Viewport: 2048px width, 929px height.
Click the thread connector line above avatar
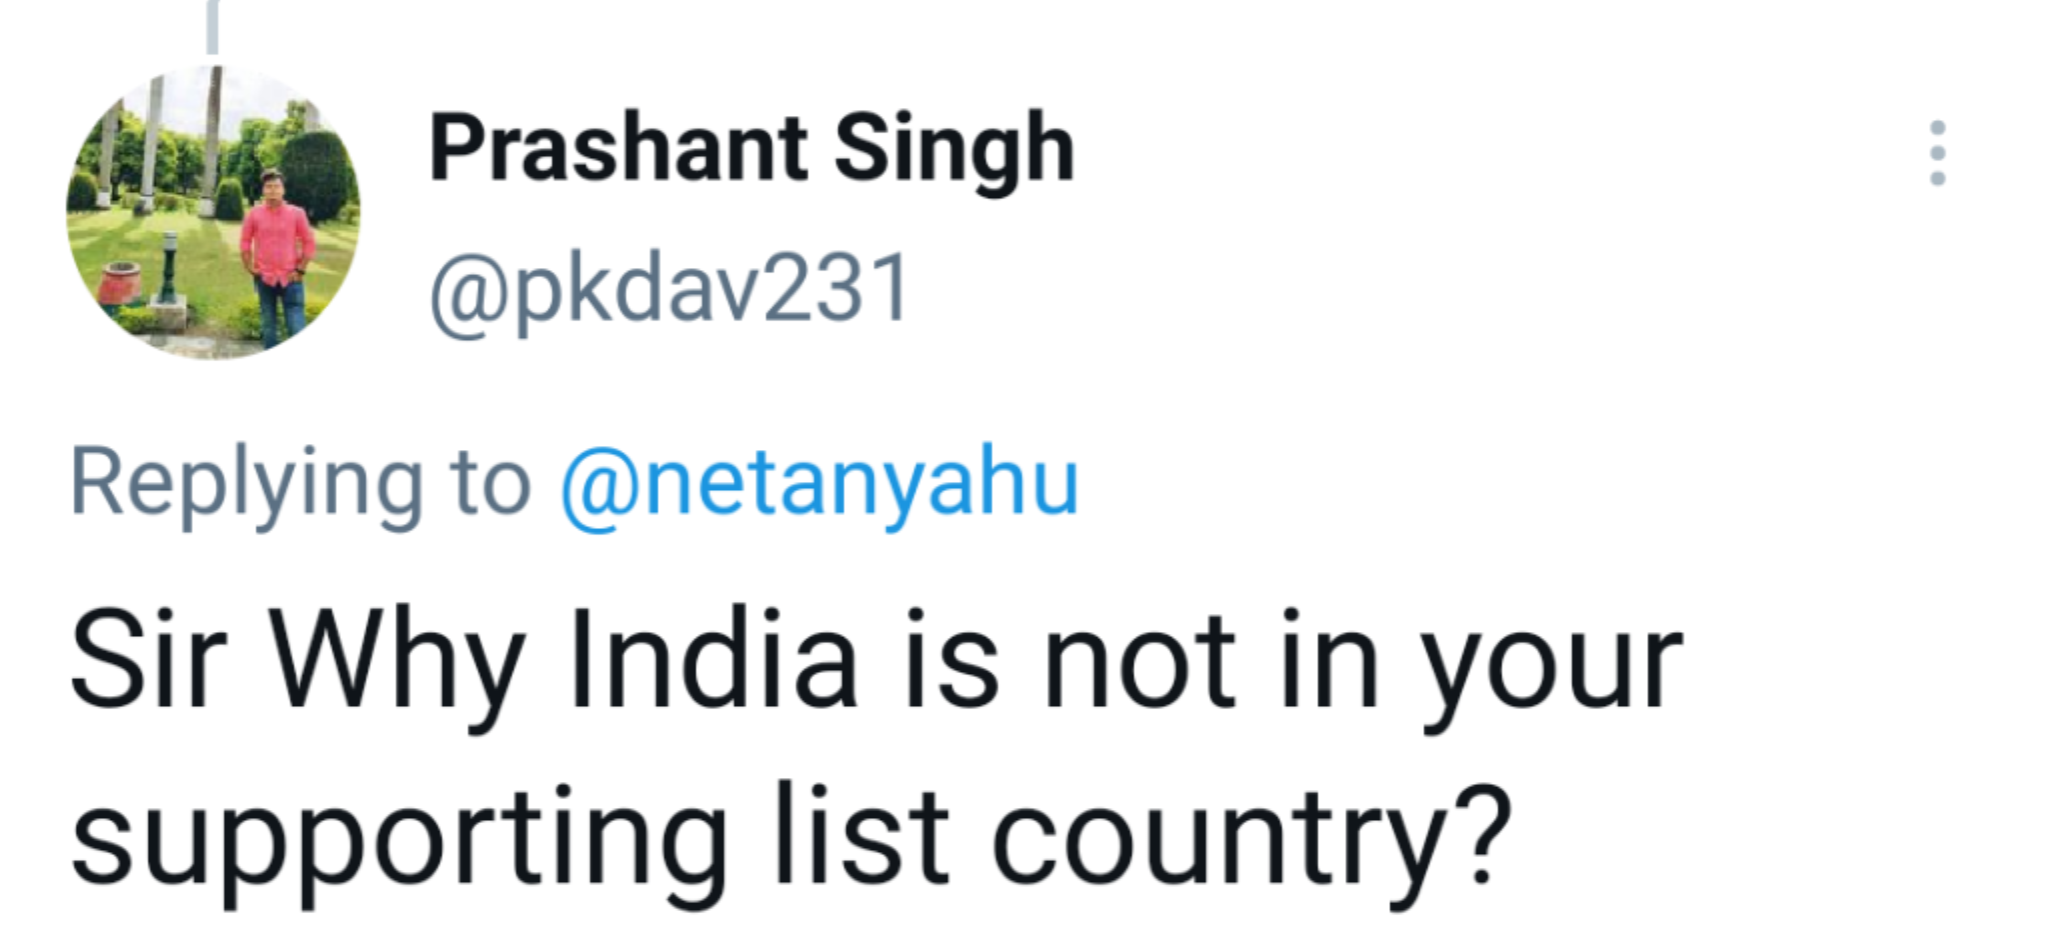coord(212,27)
